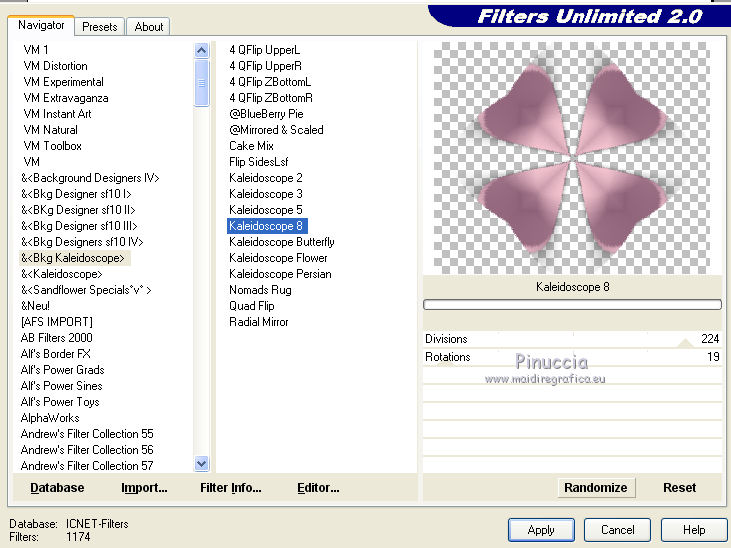Screen dimensions: 731x548
Task: Select Andrew's Filter Collection 55
Action: click(87, 434)
